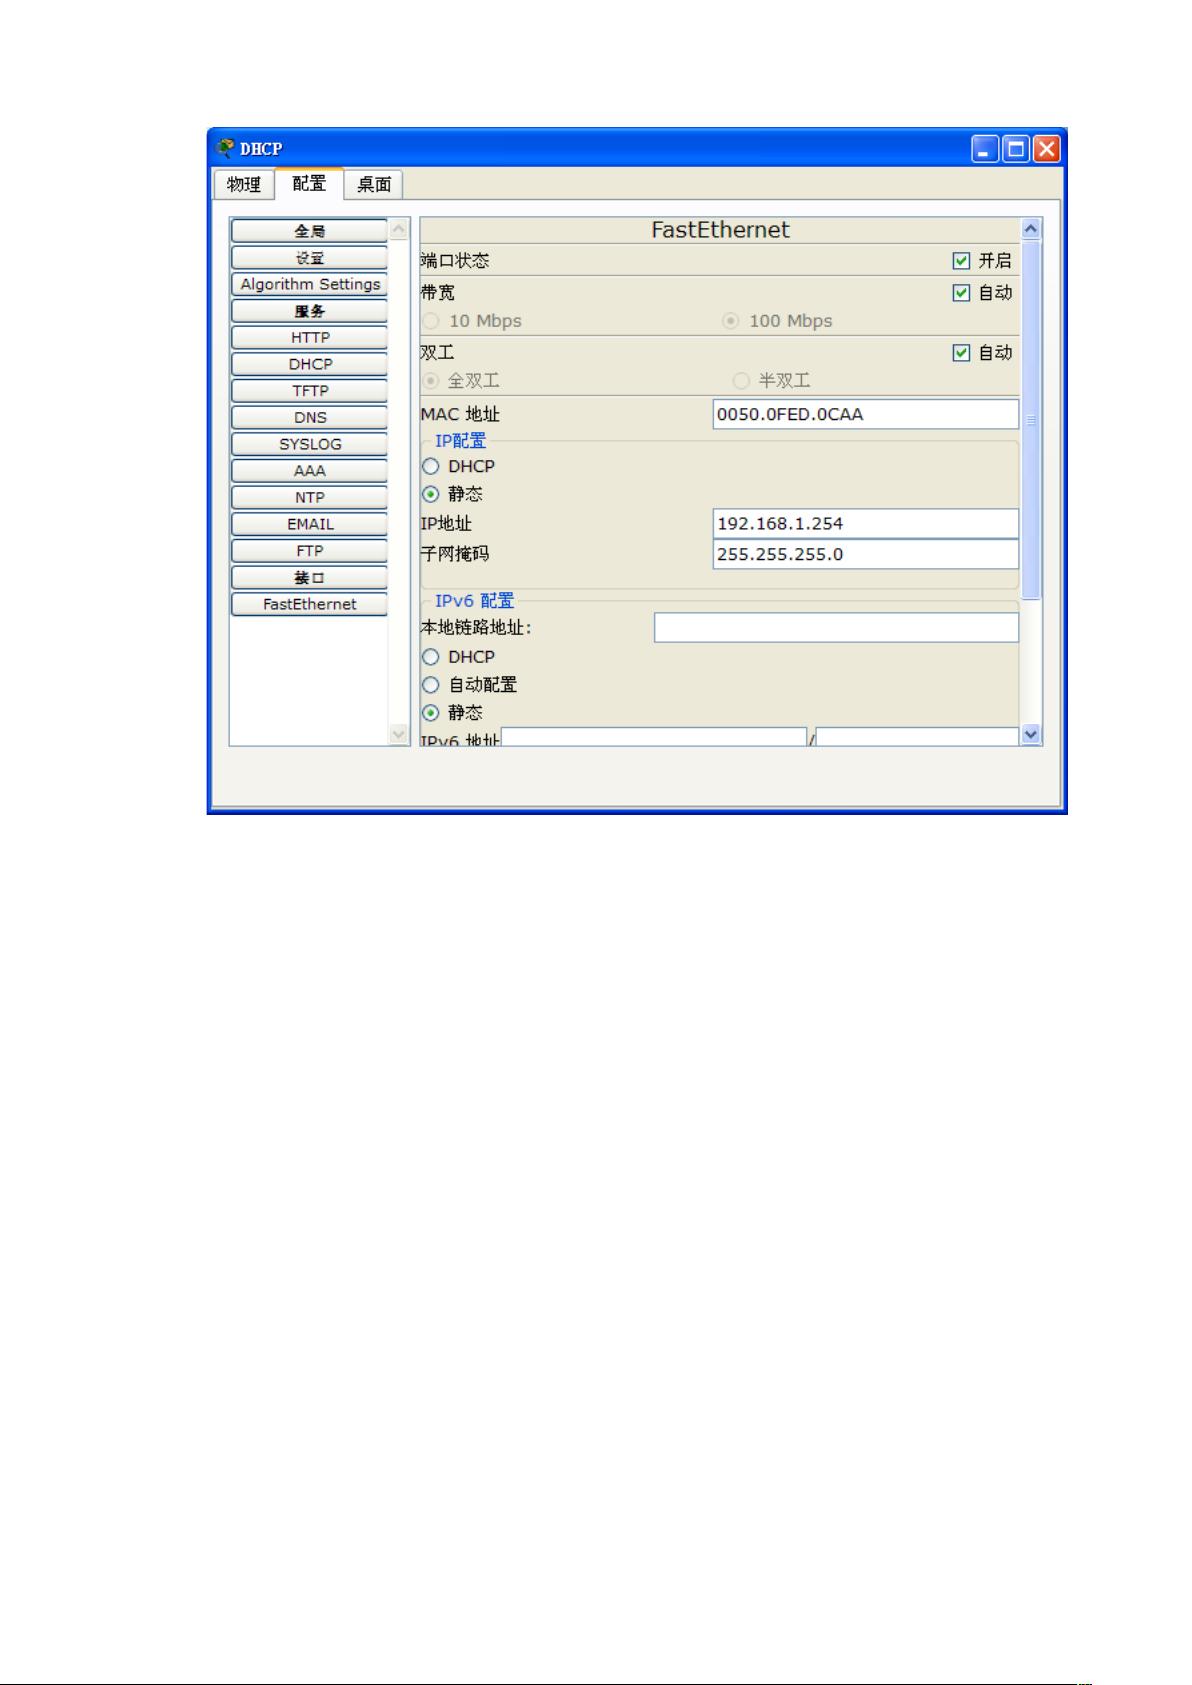Click the 本地链路地址 input field
The image size is (1192, 1685).
pos(836,627)
